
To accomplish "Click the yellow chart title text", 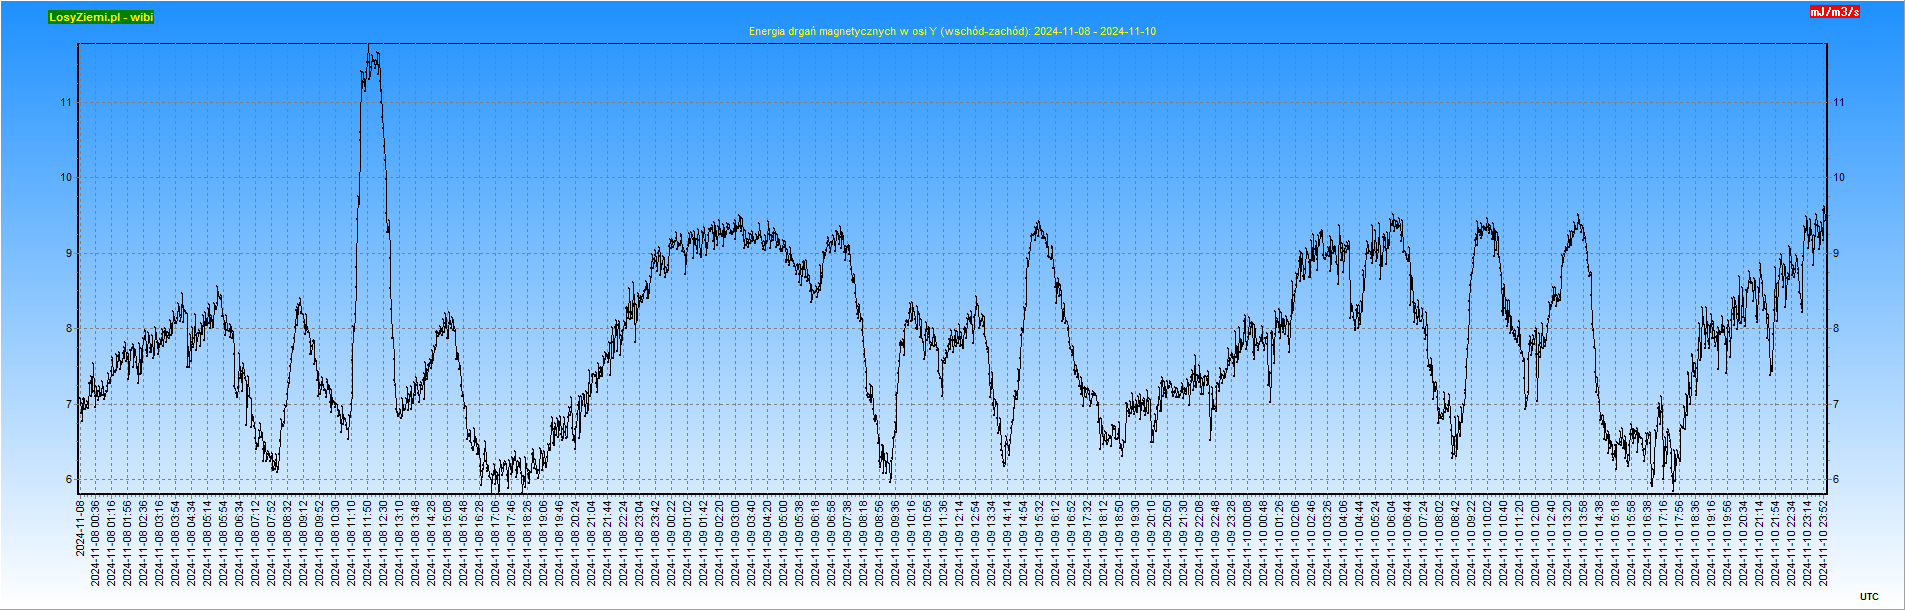I will coord(952,31).
